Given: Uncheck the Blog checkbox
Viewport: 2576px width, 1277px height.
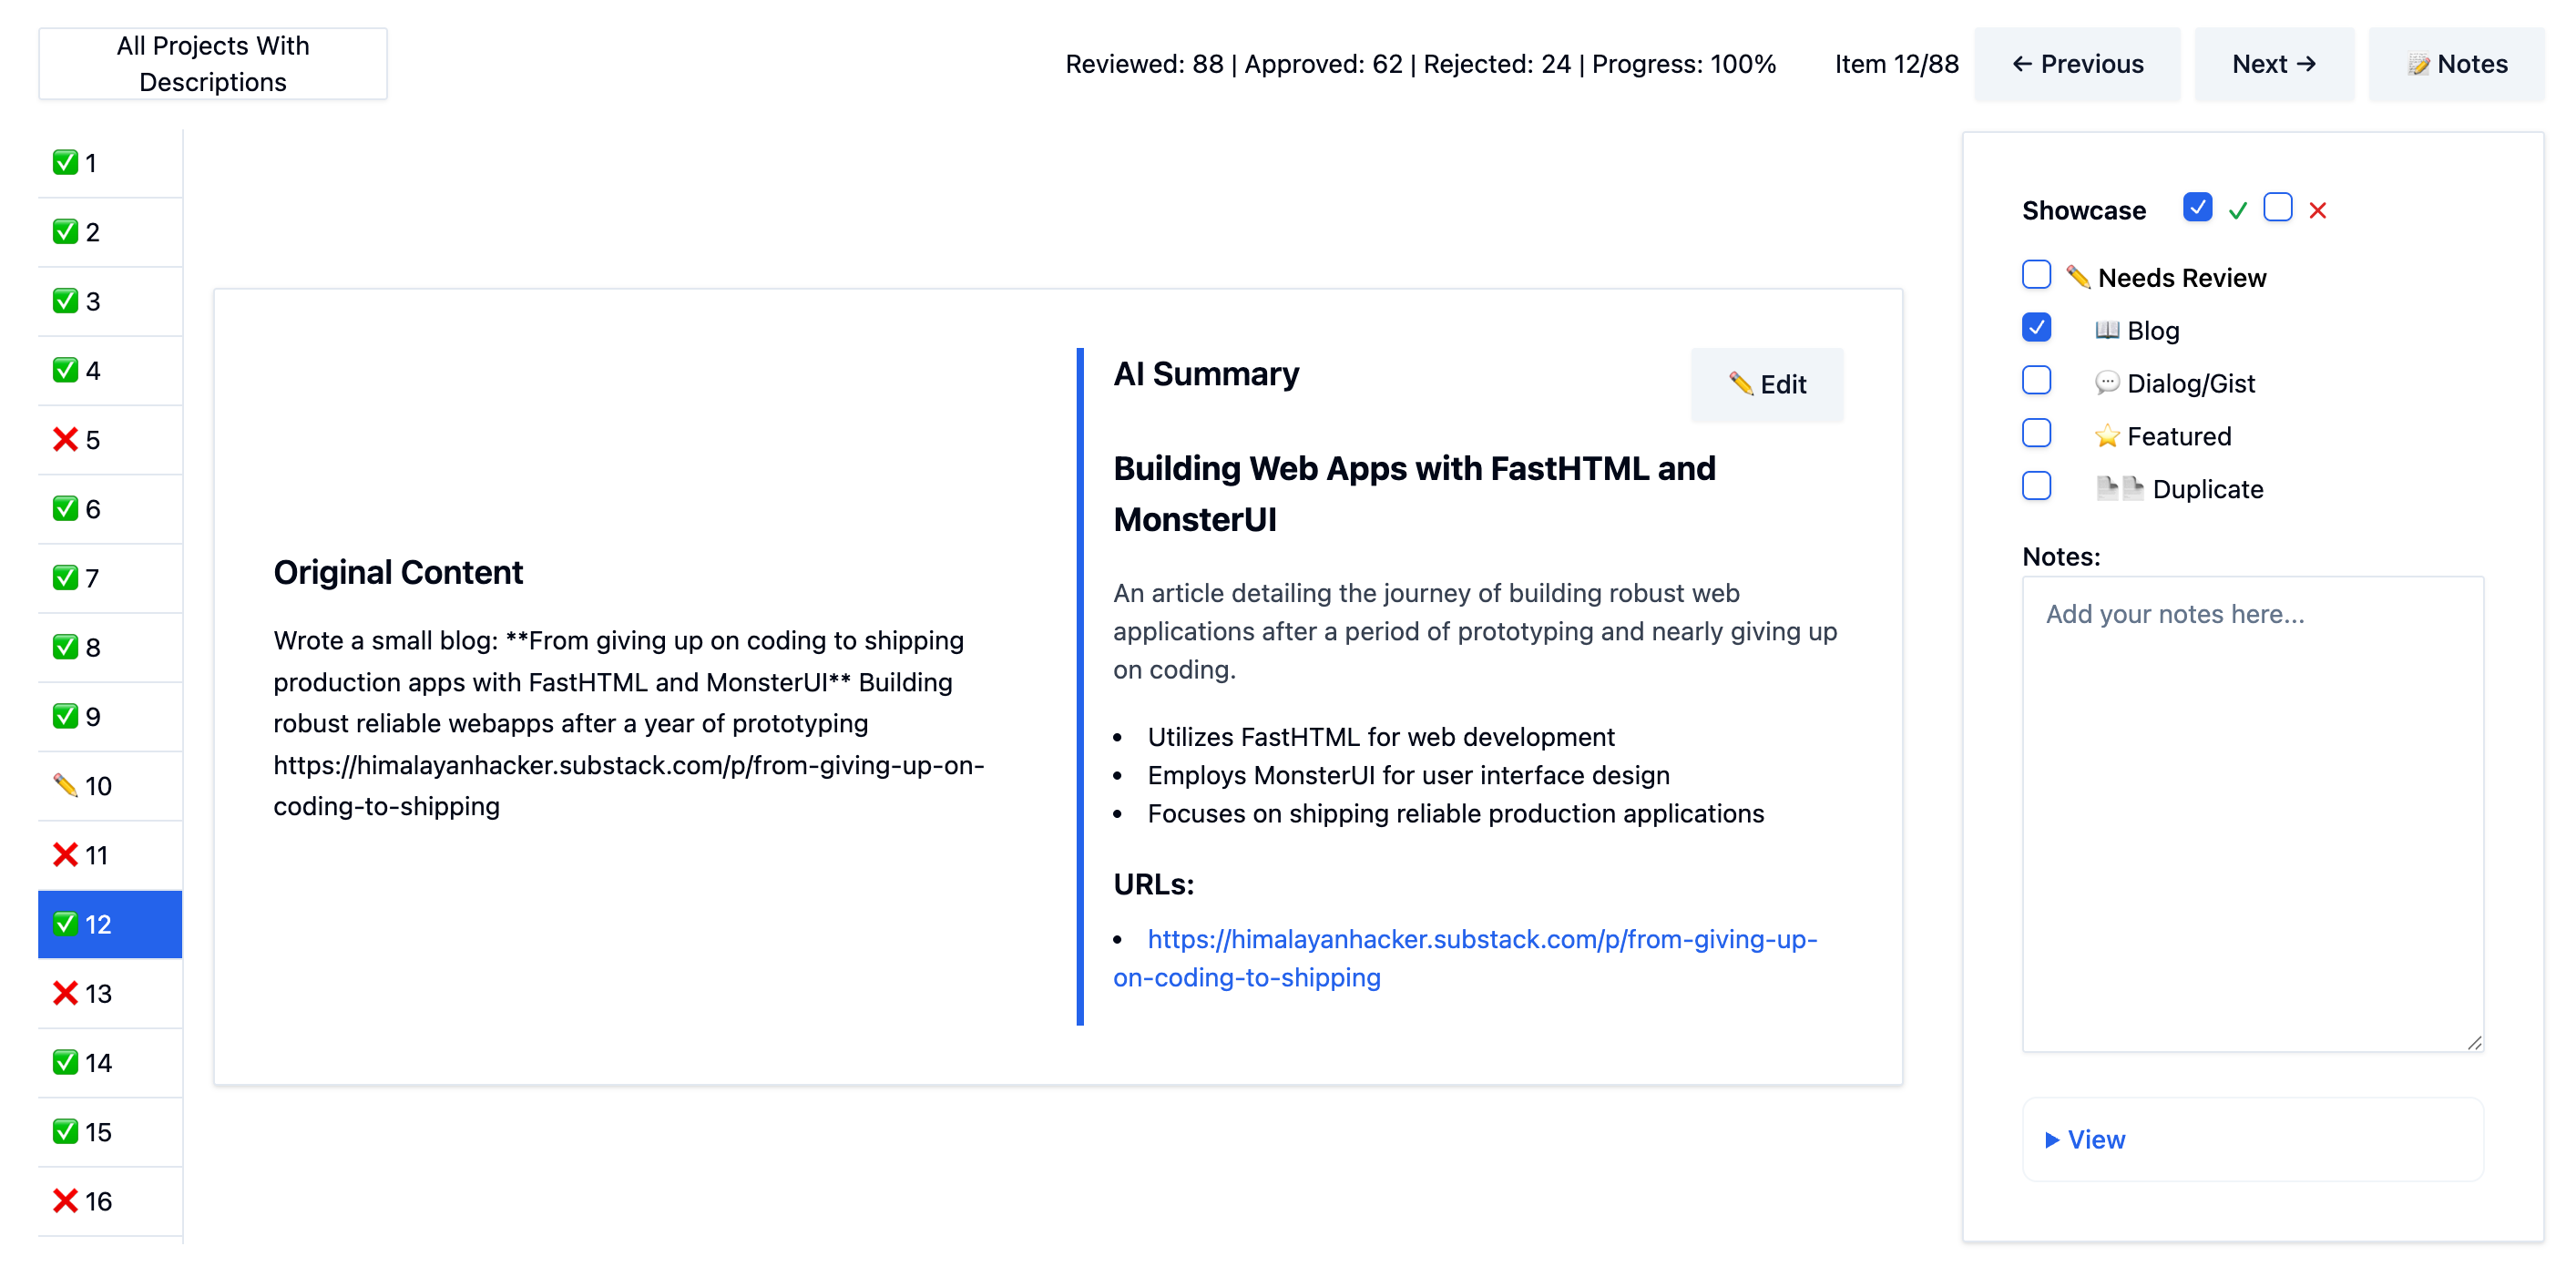Looking at the screenshot, I should tap(2036, 328).
